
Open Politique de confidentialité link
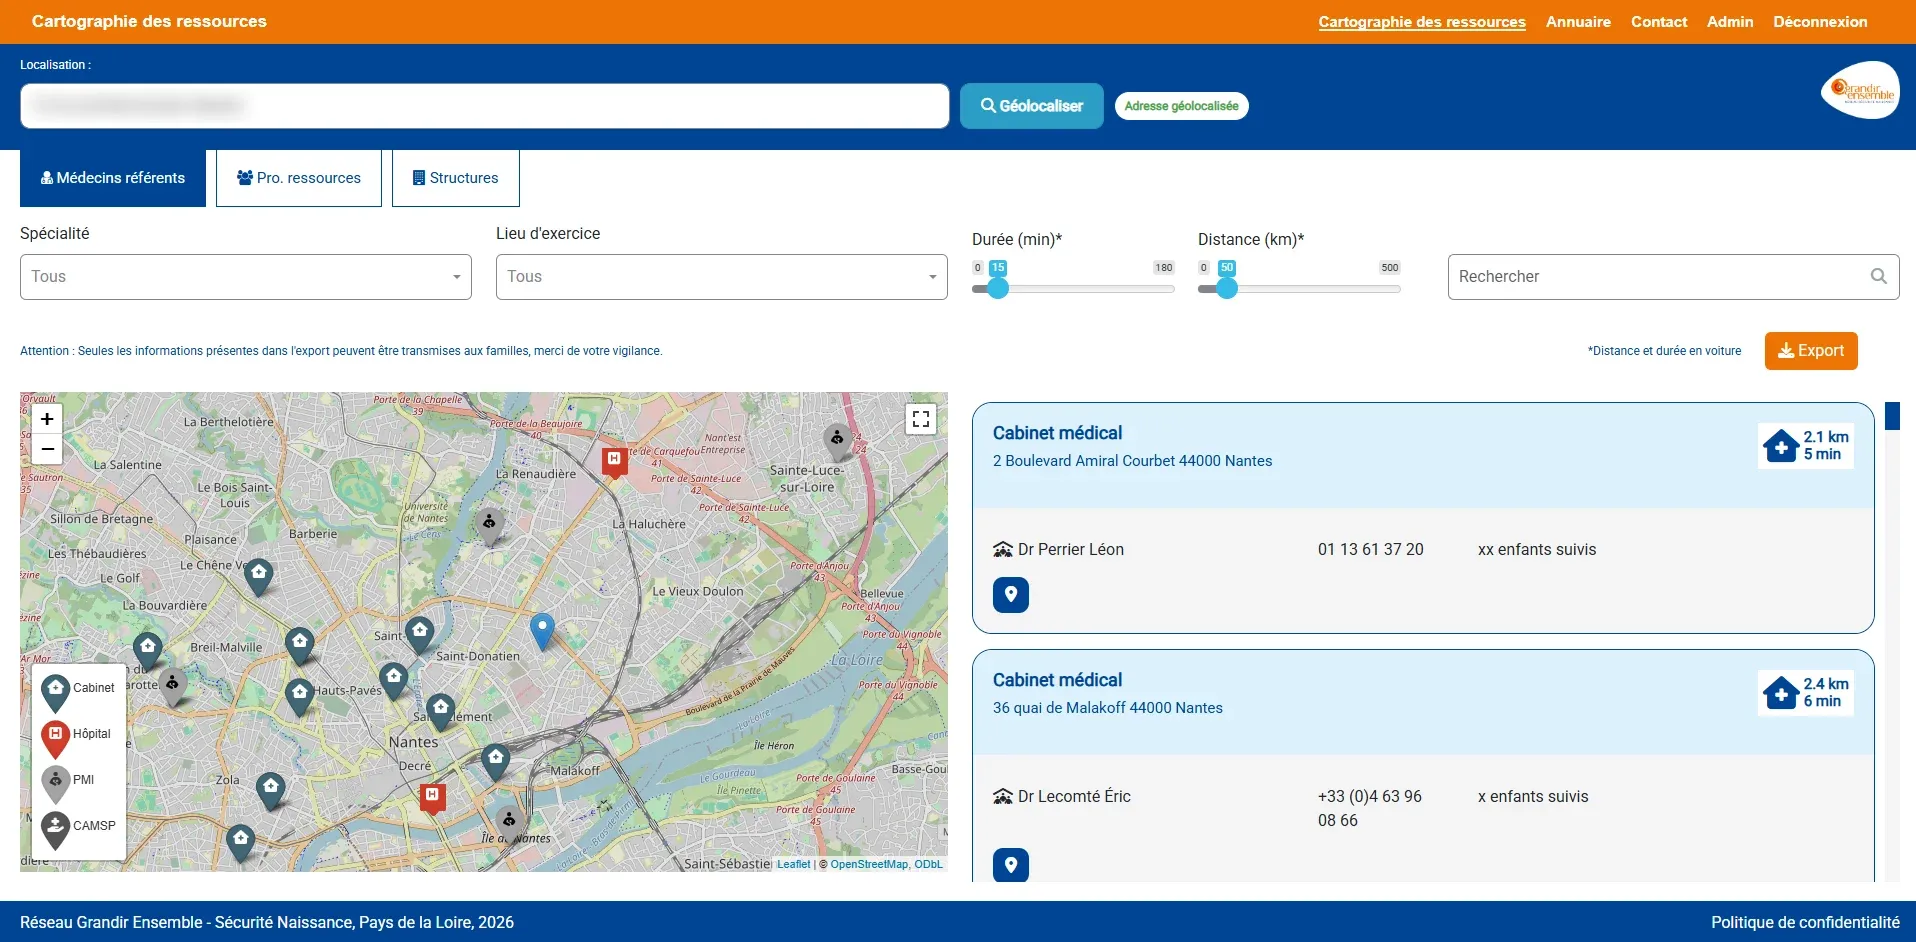click(1805, 922)
